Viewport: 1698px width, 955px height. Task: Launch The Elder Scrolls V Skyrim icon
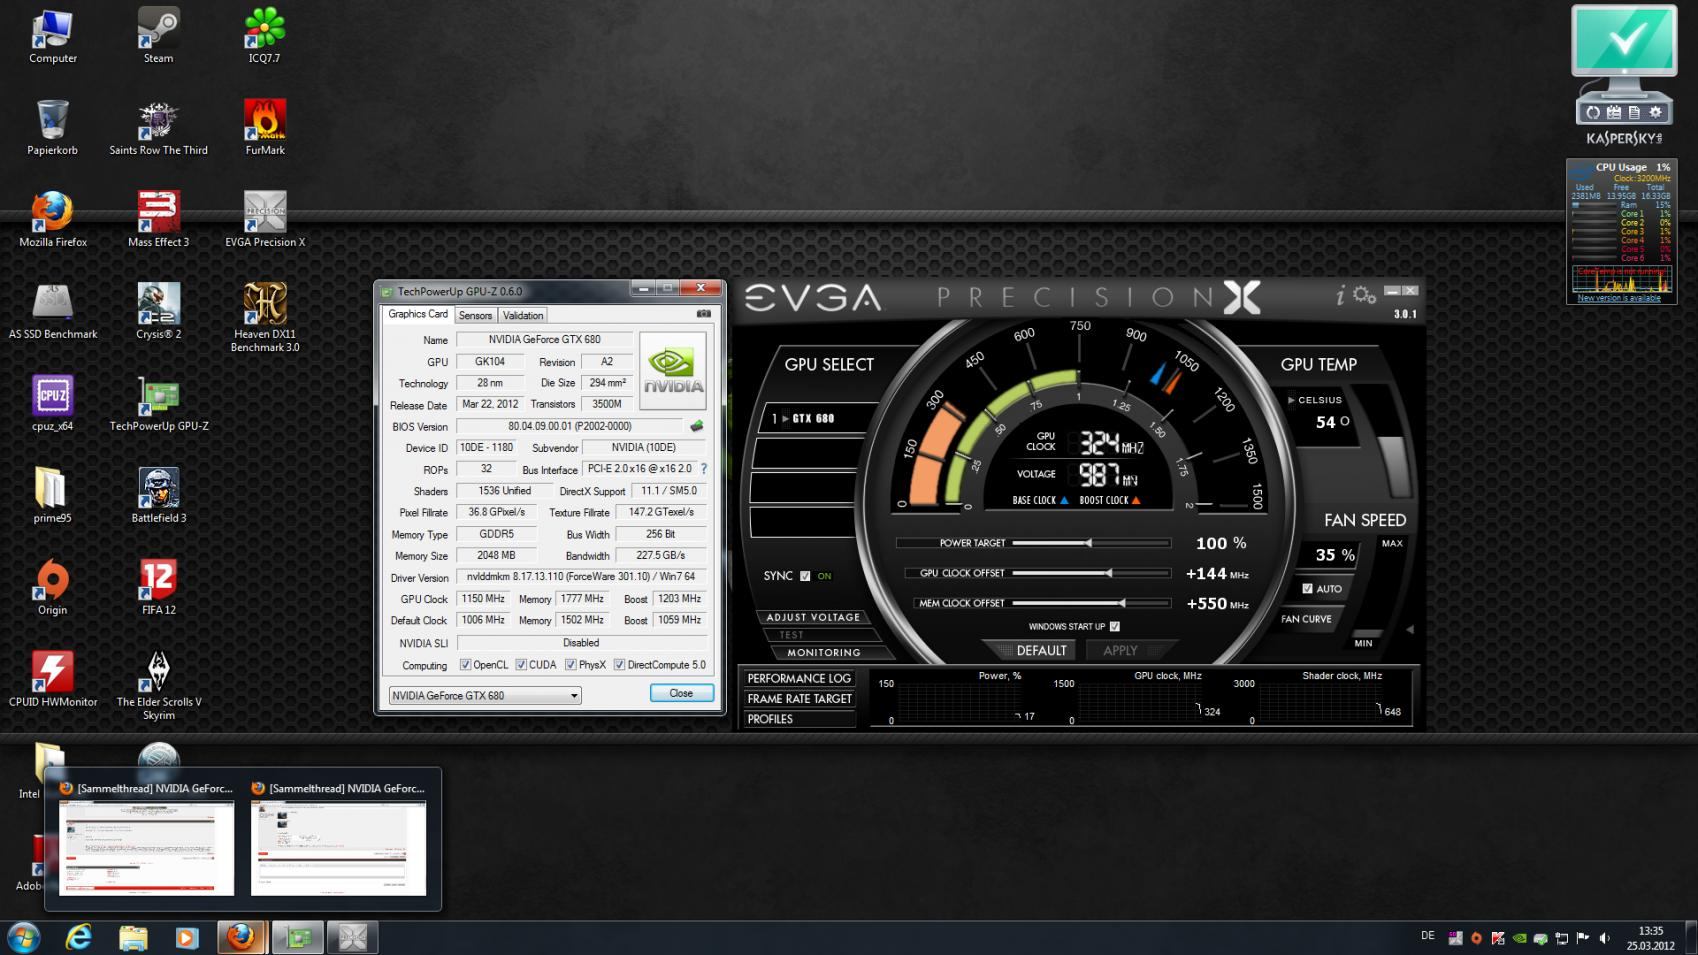click(158, 685)
